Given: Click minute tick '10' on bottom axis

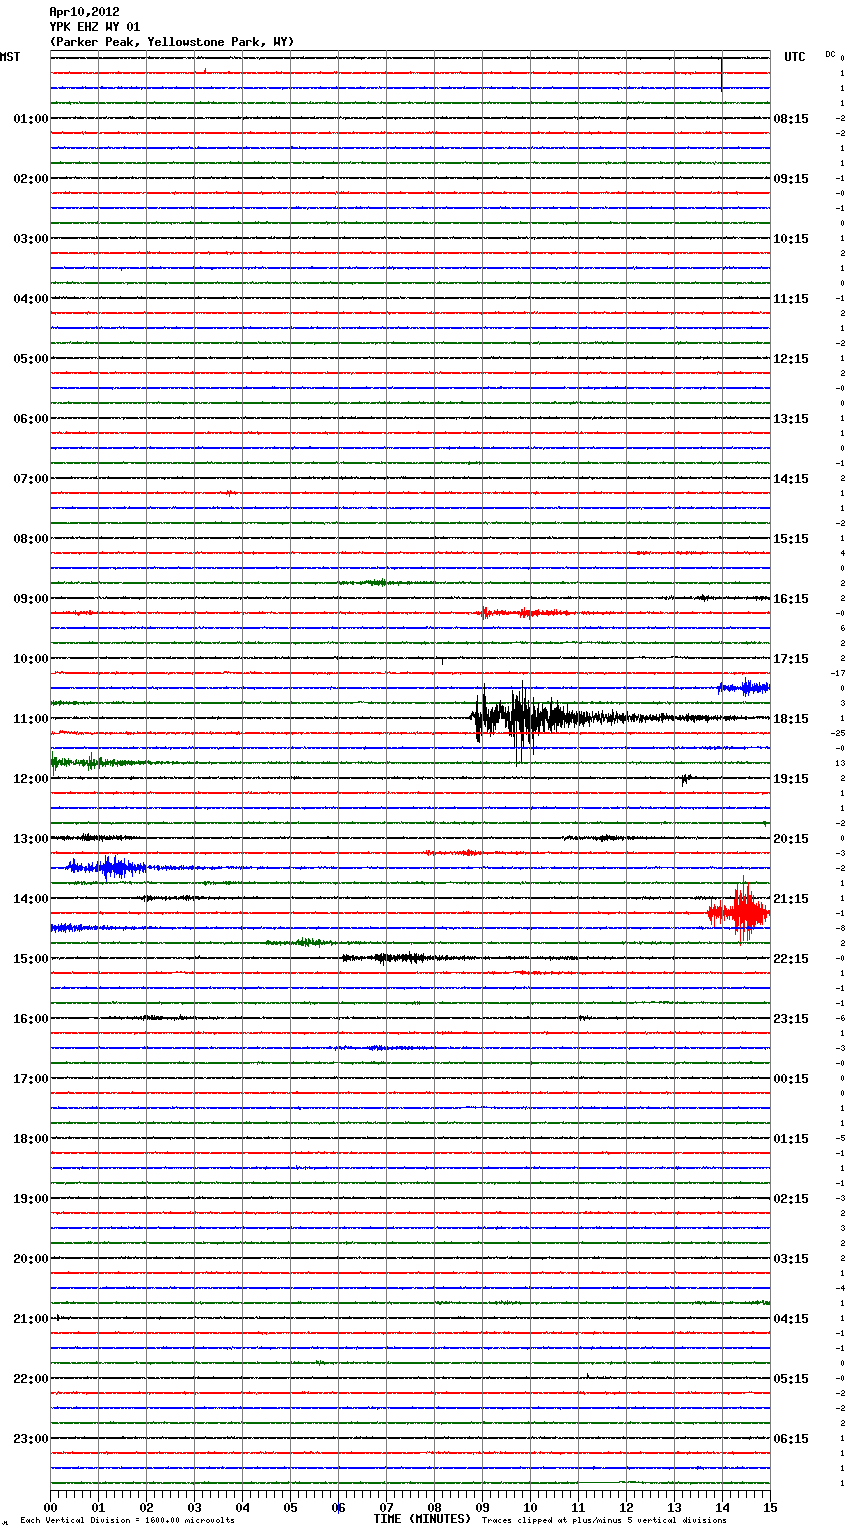Looking at the screenshot, I should coord(530,1507).
